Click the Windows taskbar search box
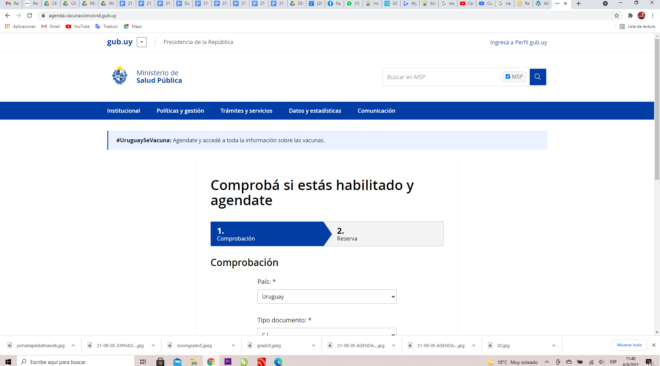The width and height of the screenshot is (660, 366). 76,362
